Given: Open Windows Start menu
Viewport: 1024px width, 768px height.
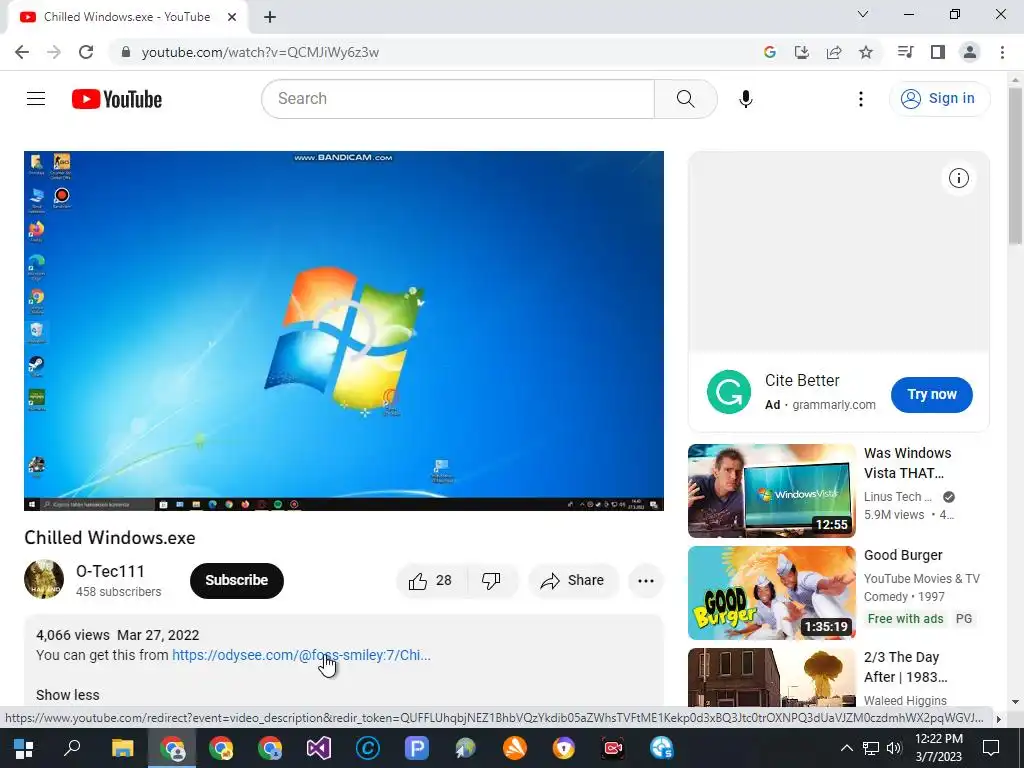Looking at the screenshot, I should [x=24, y=748].
